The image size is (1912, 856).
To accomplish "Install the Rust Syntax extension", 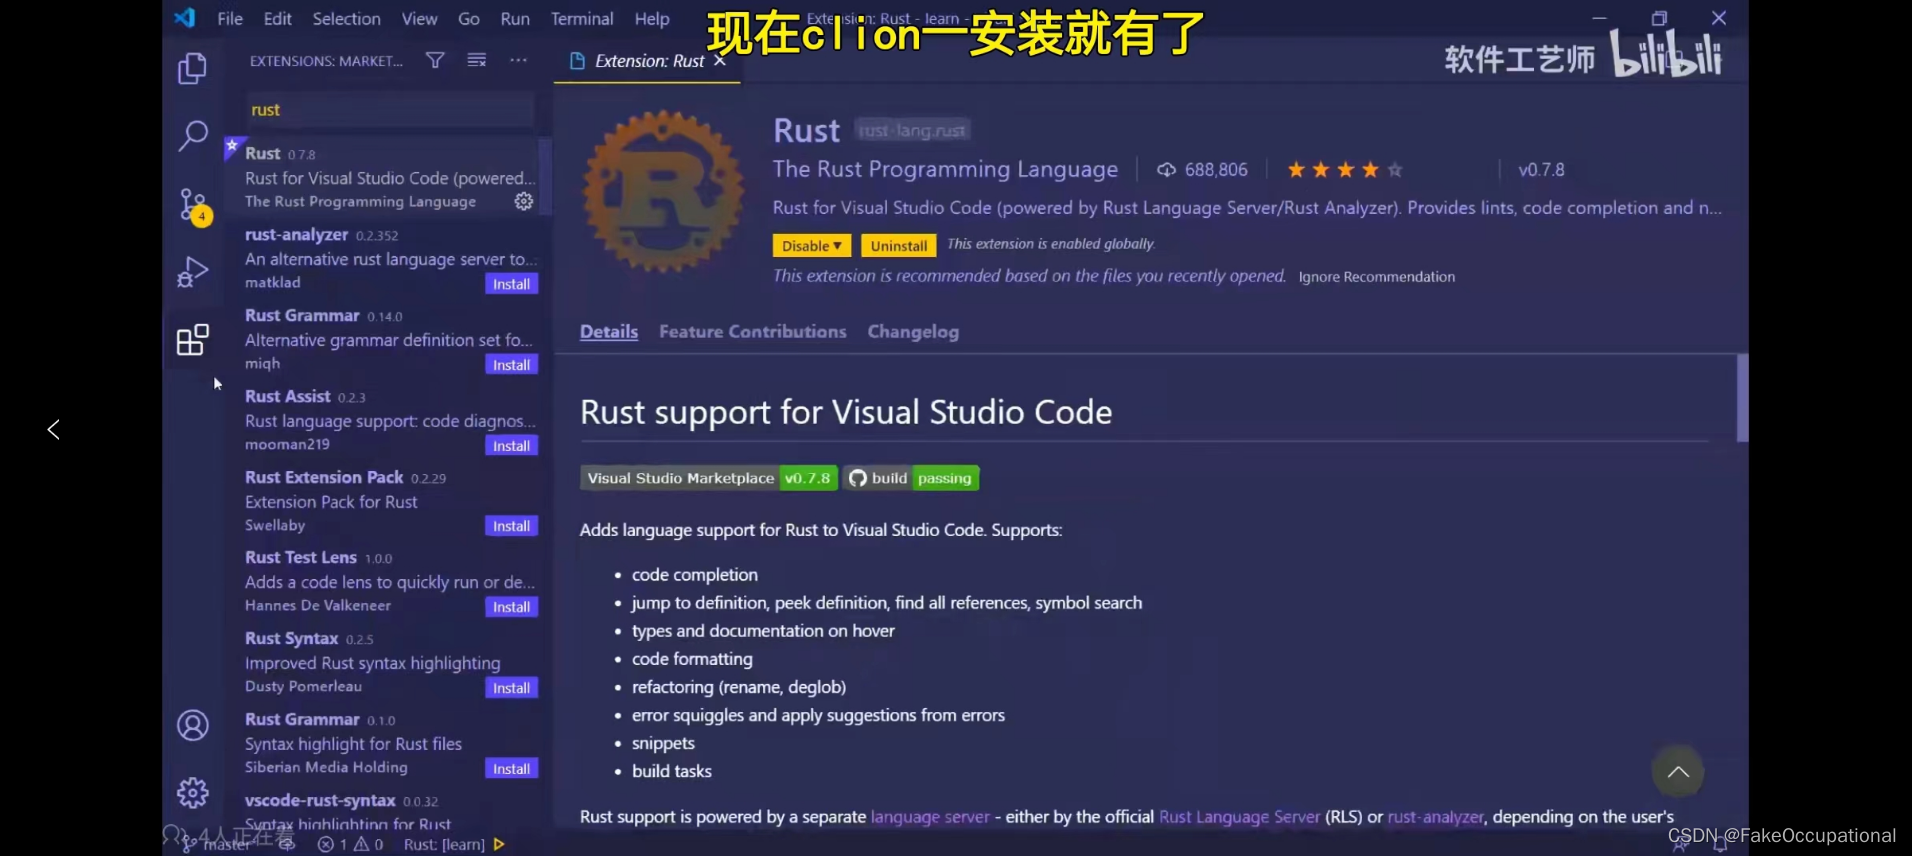I will click(x=511, y=688).
